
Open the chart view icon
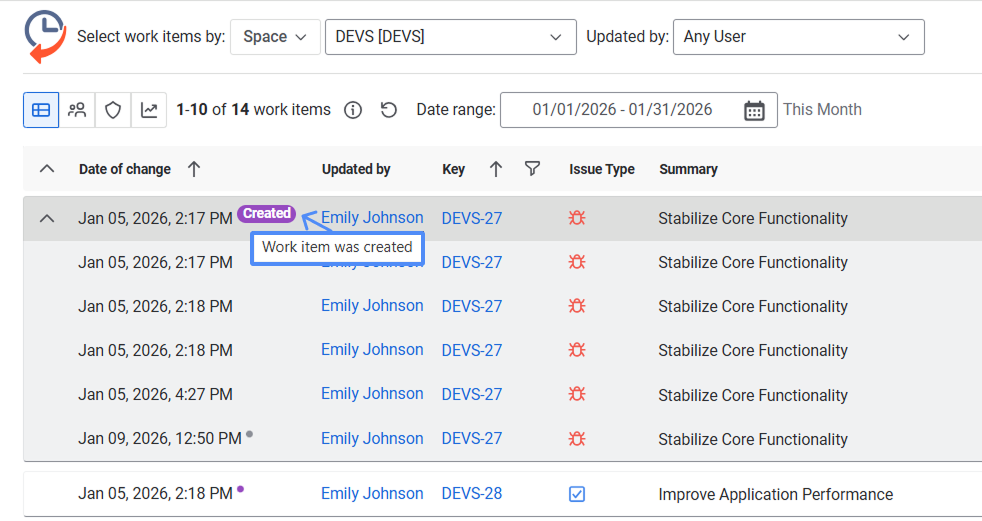[149, 110]
